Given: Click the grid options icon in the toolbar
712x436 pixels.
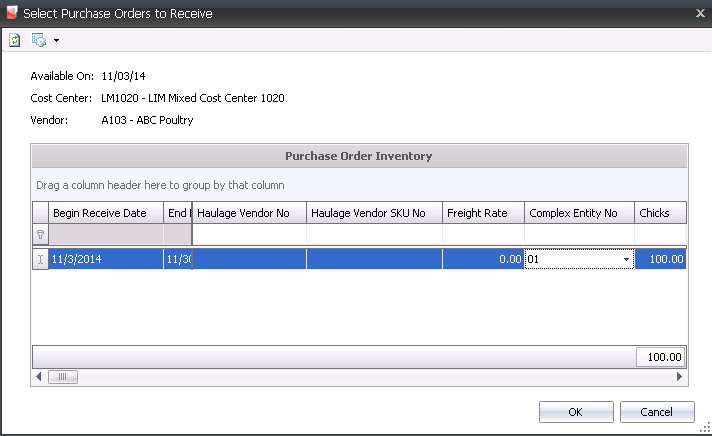Looking at the screenshot, I should click(x=39, y=40).
